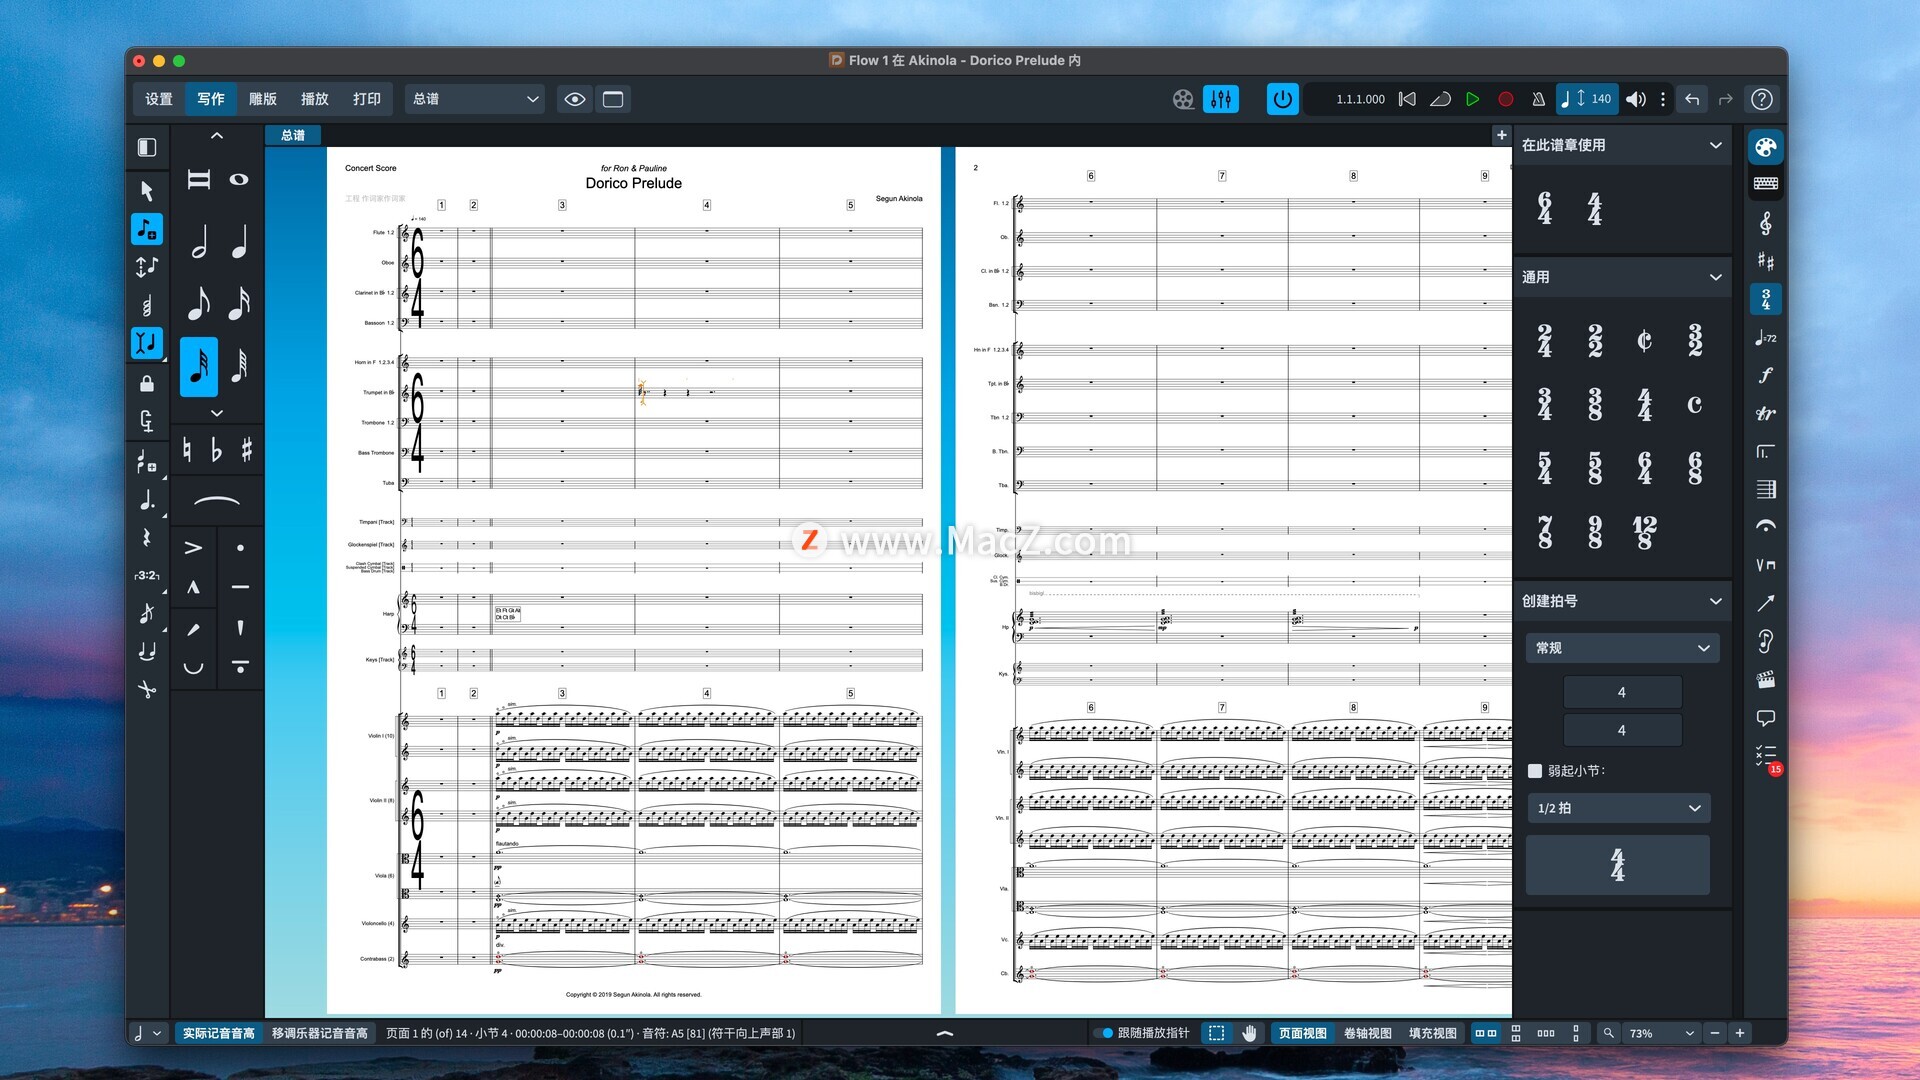Open the tempo panel icon
Screen dimensions: 1920x1080
[1765, 338]
